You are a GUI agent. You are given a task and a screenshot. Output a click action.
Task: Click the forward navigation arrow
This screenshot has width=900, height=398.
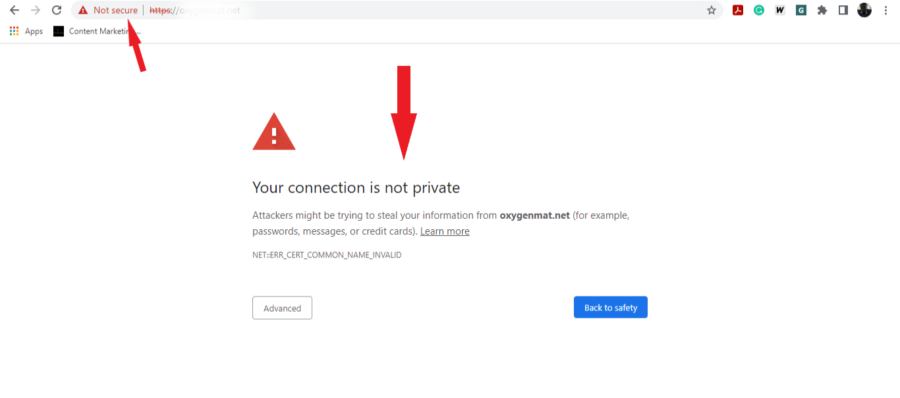(36, 10)
